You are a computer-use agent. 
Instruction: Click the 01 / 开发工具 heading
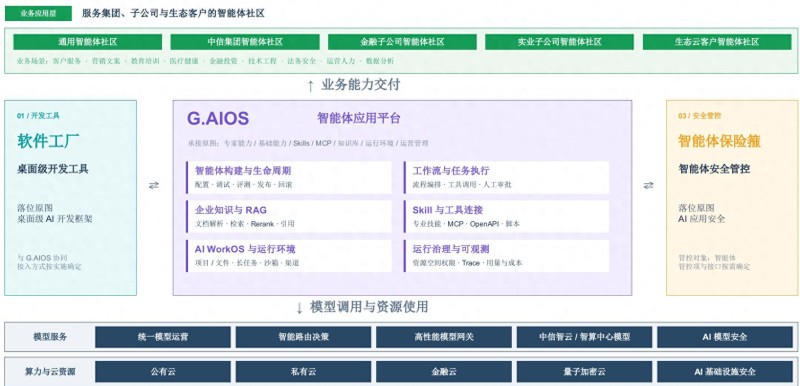click(x=38, y=116)
